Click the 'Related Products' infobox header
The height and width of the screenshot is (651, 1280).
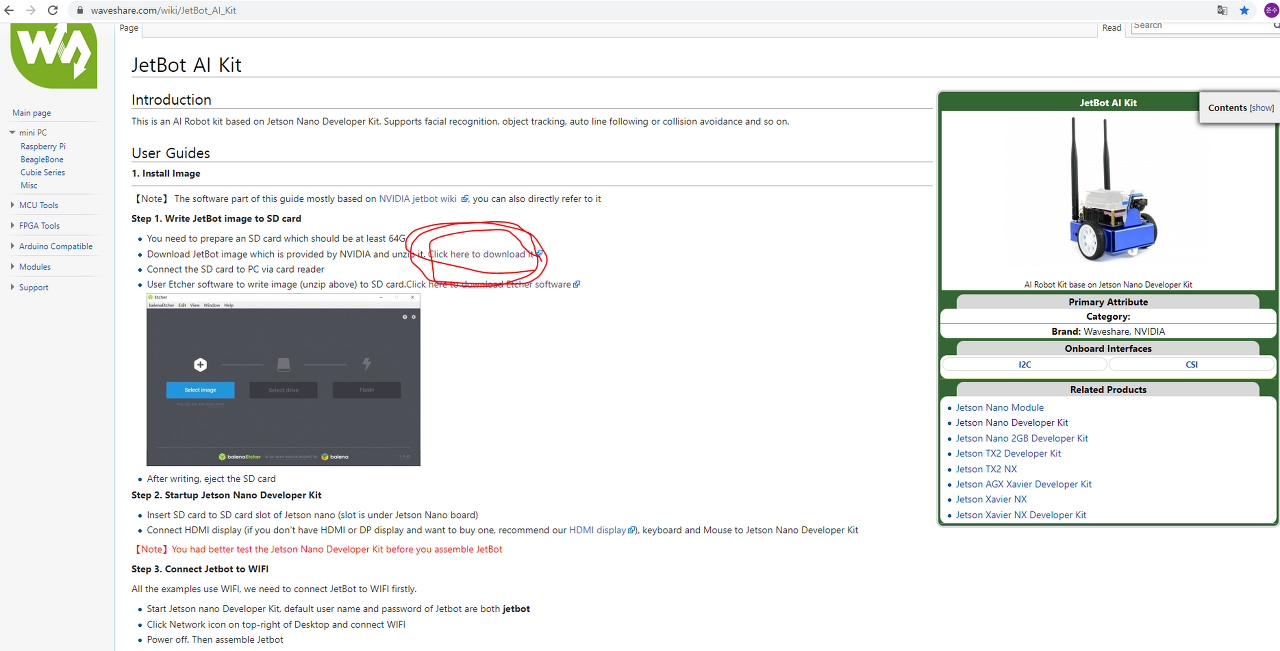coord(1108,390)
